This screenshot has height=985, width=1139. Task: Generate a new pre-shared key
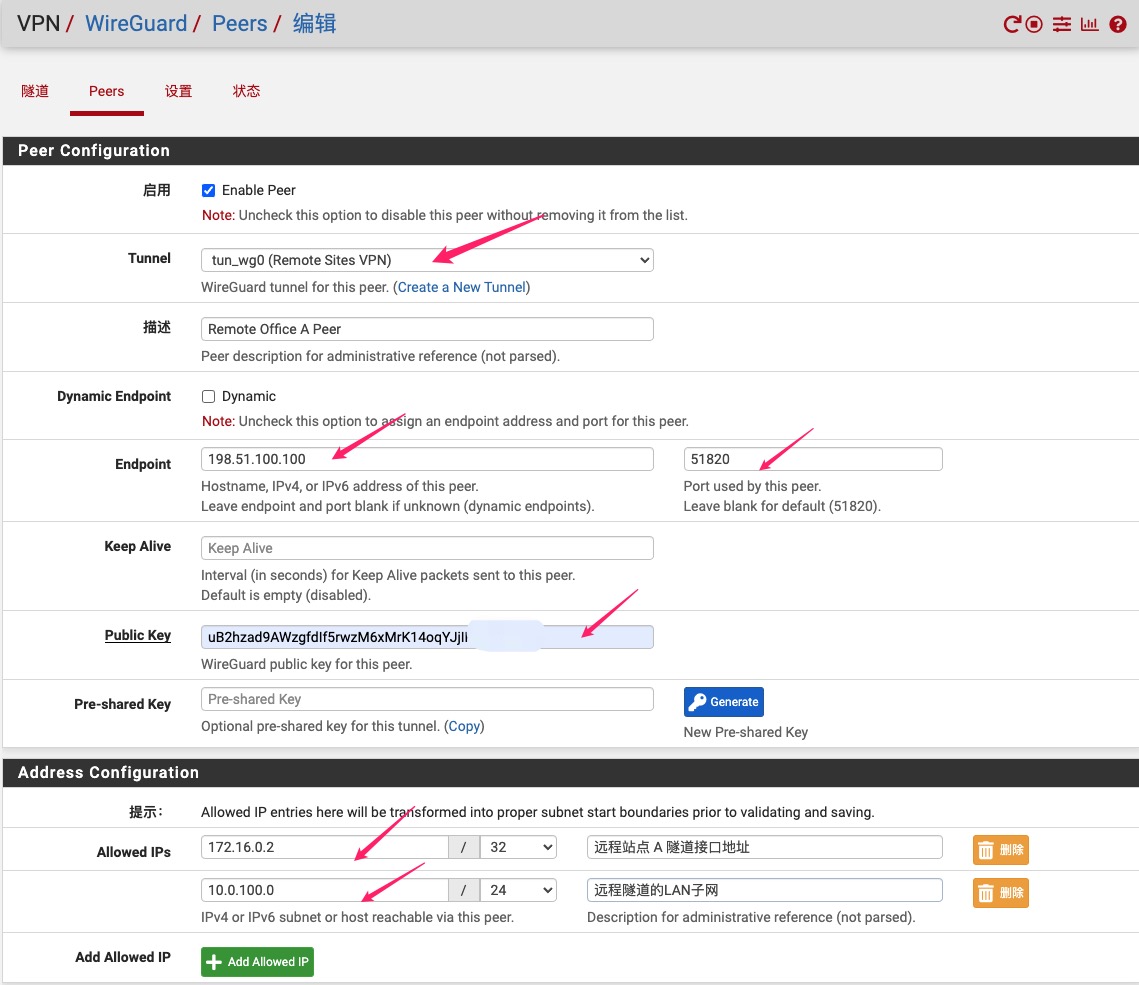pos(723,702)
